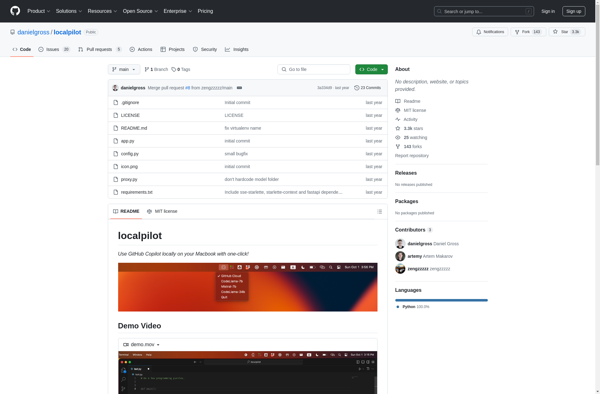The width and height of the screenshot is (600, 394).
Task: Click danielgross avatar in Contributors
Action: [x=400, y=244]
